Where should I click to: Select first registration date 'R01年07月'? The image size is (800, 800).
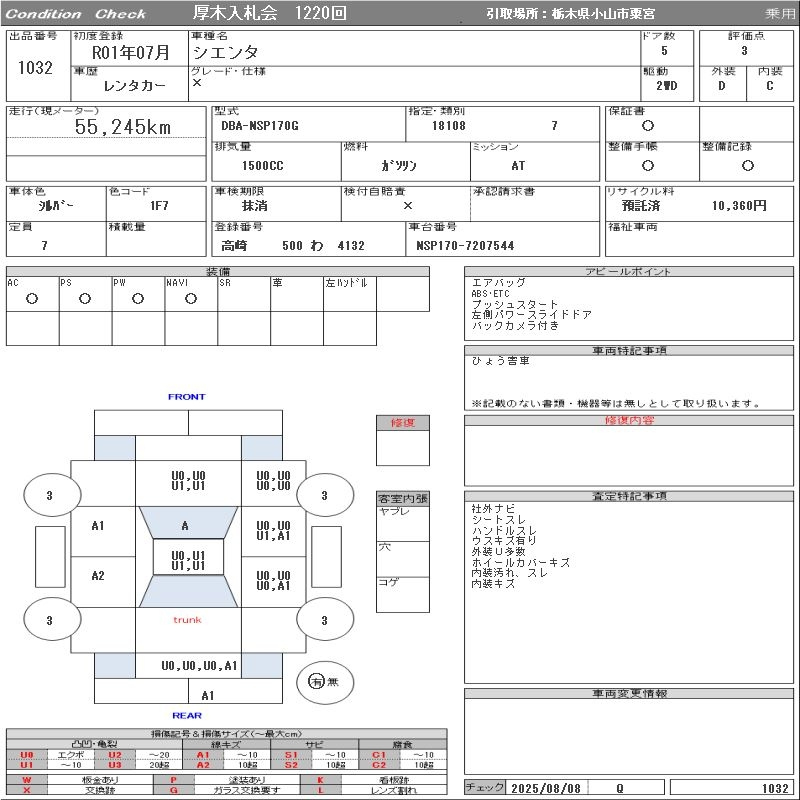(130, 53)
